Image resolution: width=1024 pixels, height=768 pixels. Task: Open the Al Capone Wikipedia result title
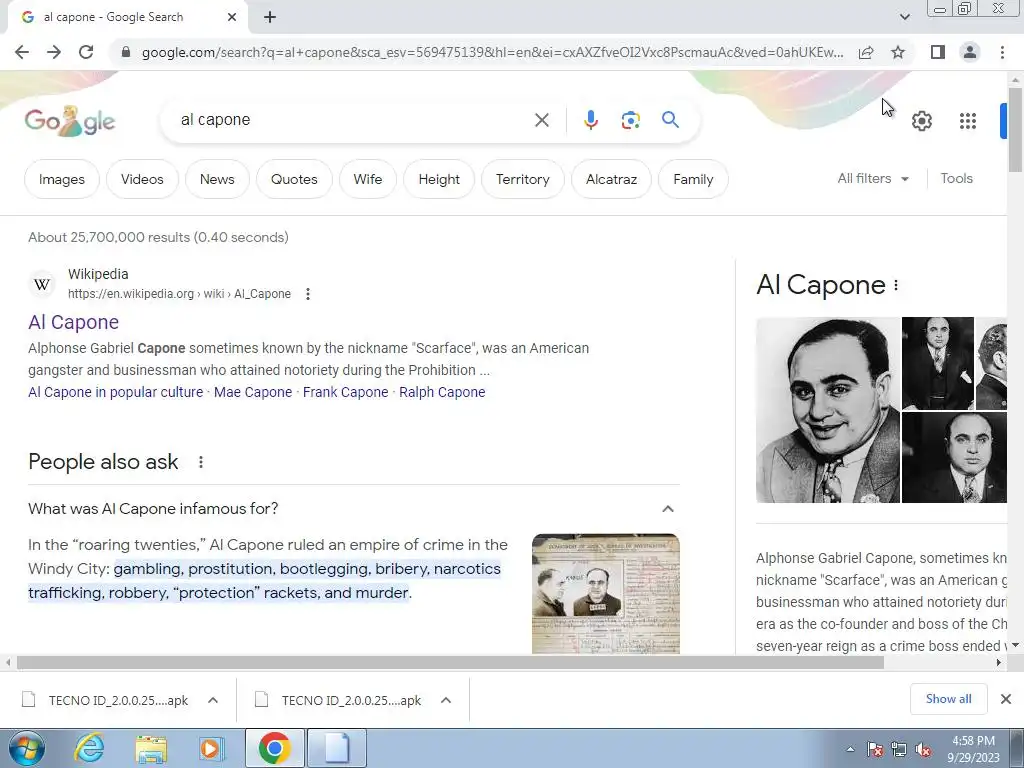click(x=73, y=322)
